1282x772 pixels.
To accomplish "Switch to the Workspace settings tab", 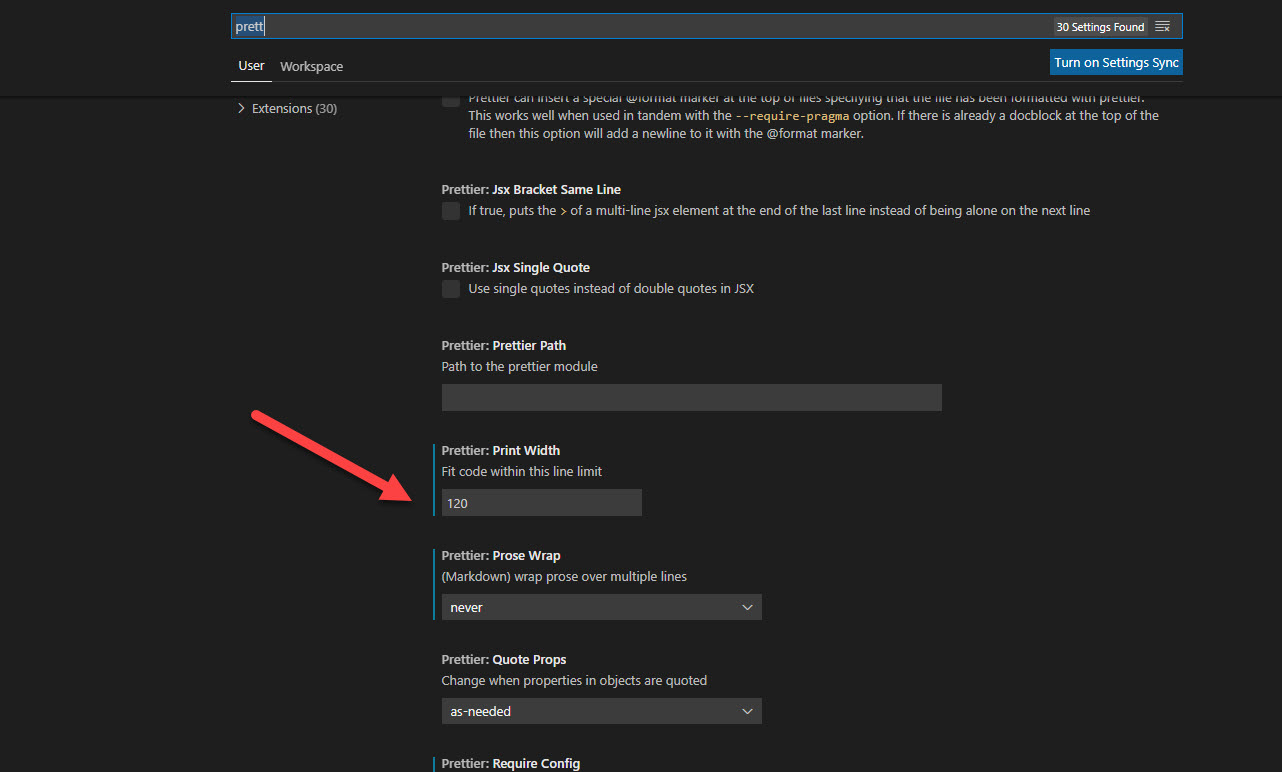I will [x=311, y=66].
